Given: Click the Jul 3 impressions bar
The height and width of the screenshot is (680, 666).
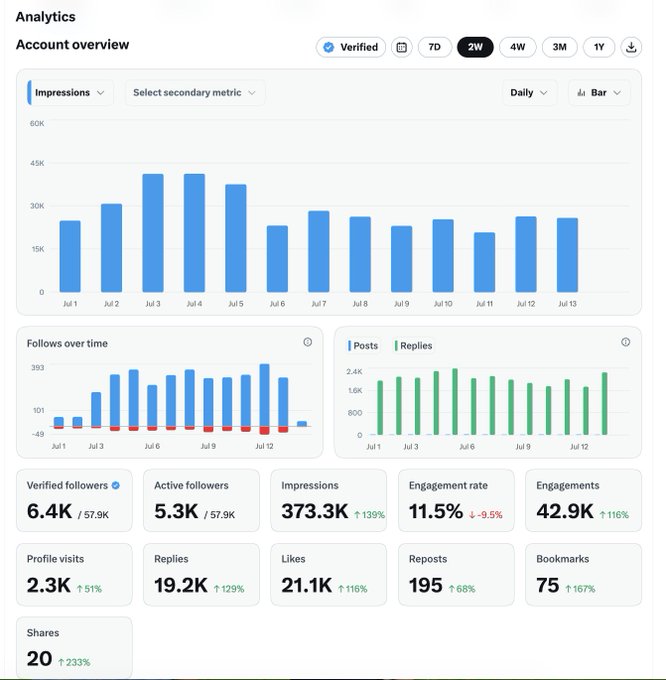Looking at the screenshot, I should 153,233.
